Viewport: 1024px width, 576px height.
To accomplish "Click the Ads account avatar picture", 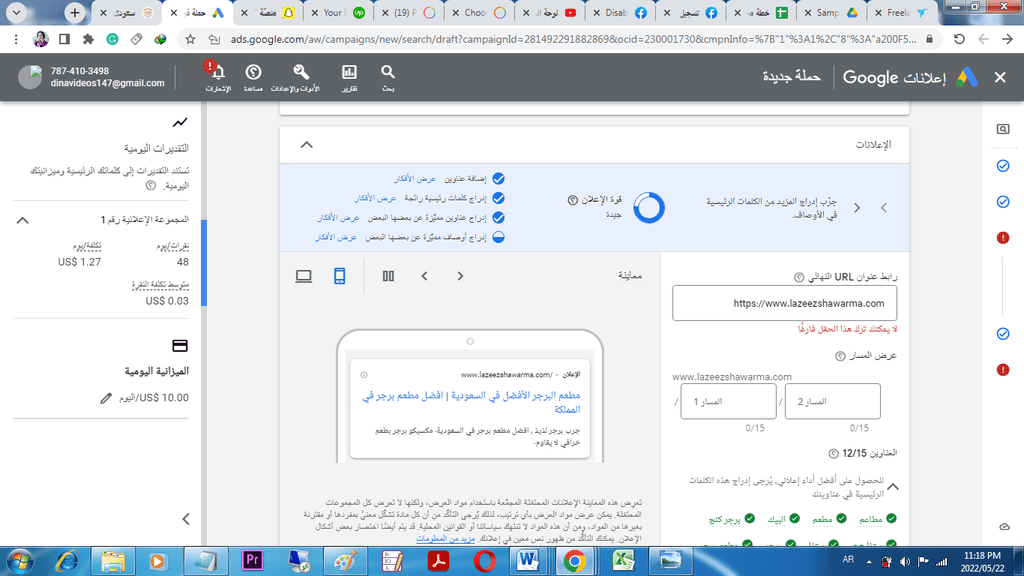I will pyautogui.click(x=30, y=77).
